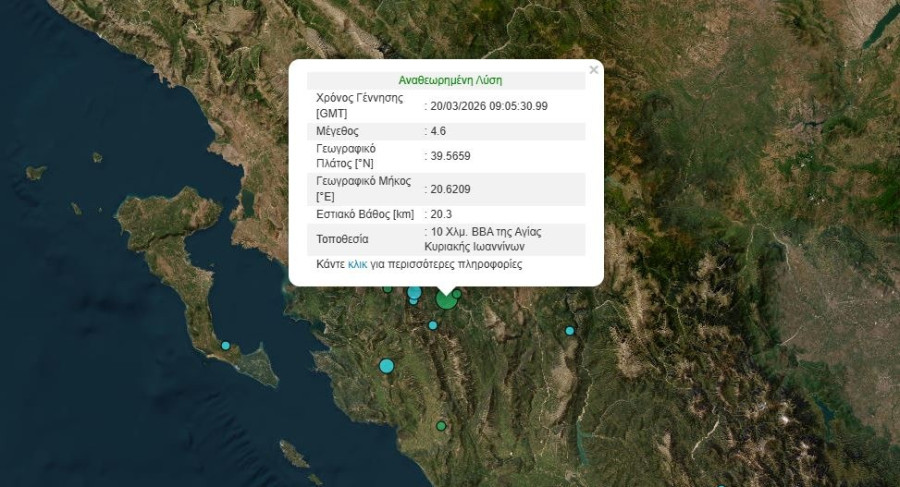
Task: Select the small green marker right of the large green one
Action: (x=457, y=293)
